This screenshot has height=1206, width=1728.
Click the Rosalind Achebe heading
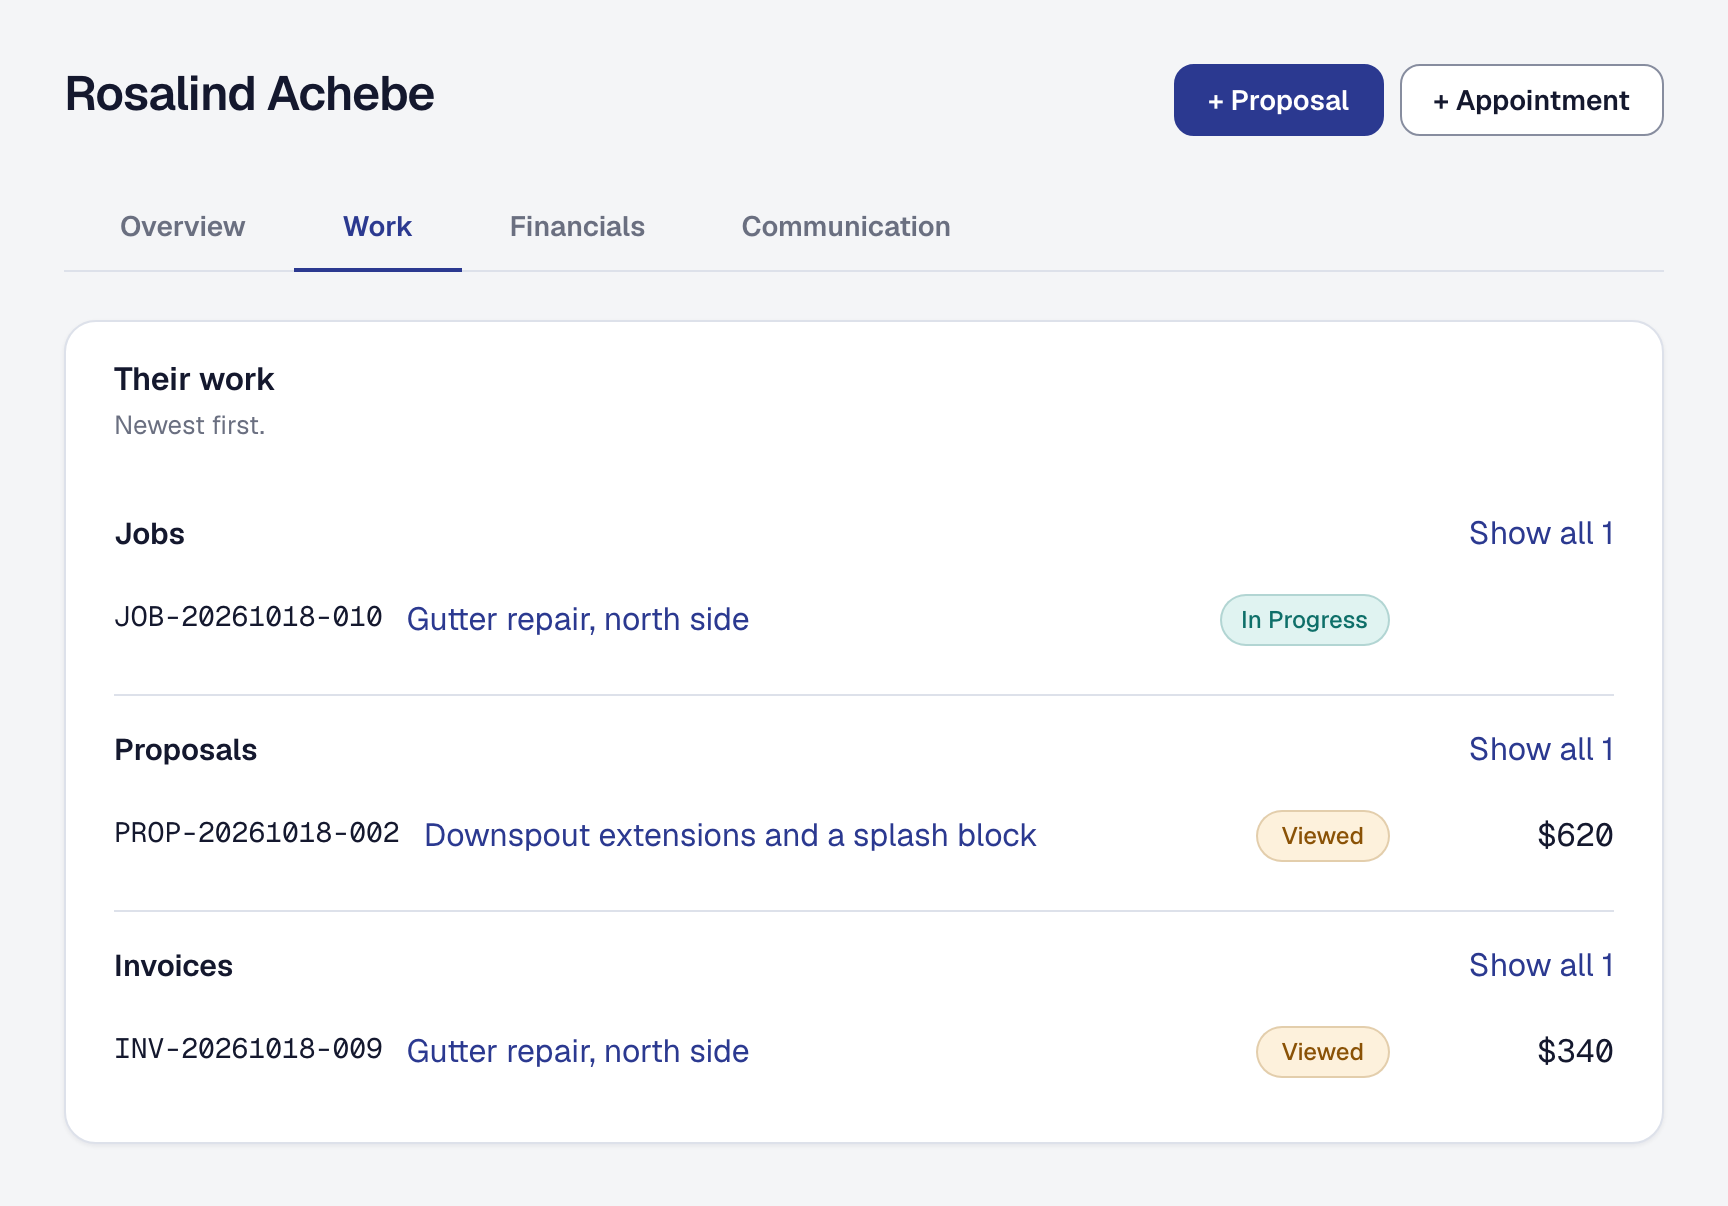pyautogui.click(x=250, y=95)
